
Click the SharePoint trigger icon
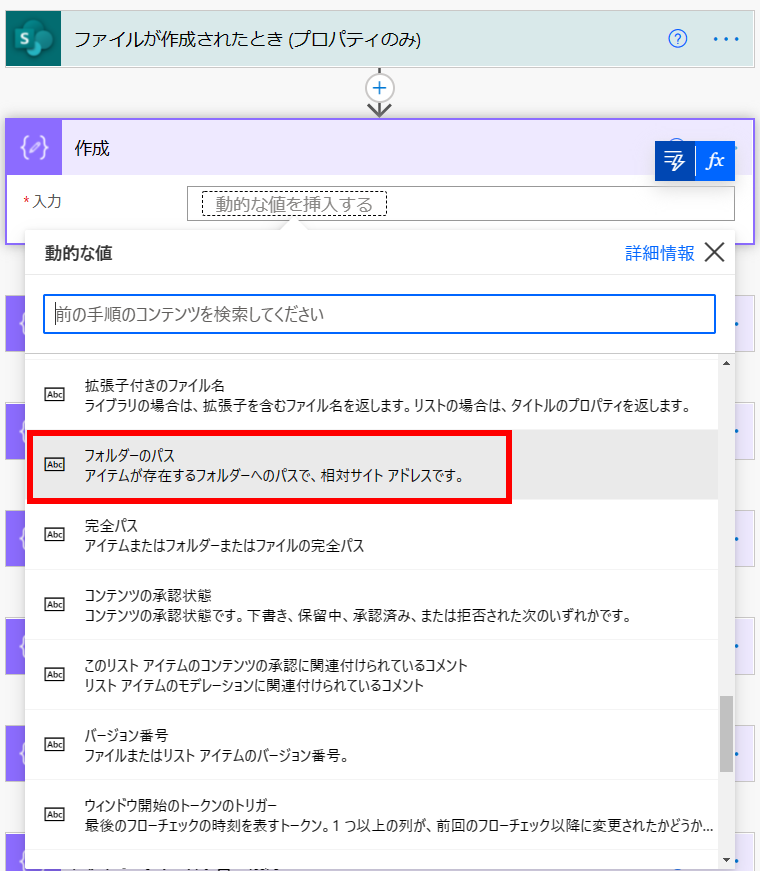tap(33, 39)
